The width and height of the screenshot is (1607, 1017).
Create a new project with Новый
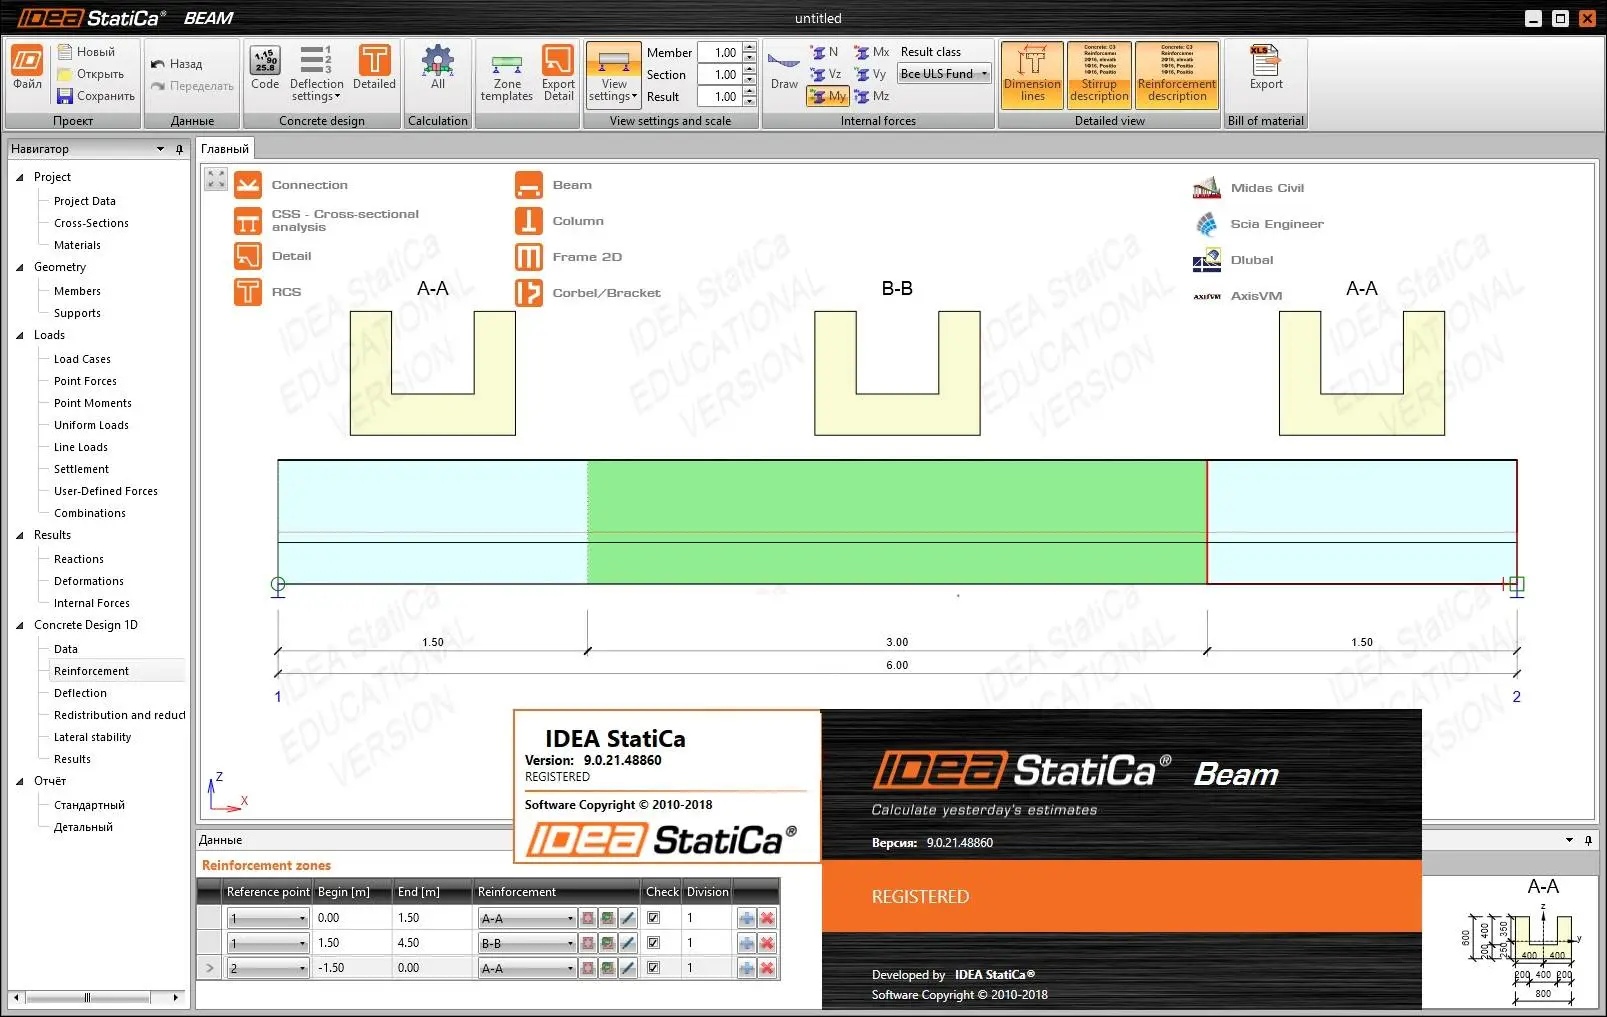(86, 52)
